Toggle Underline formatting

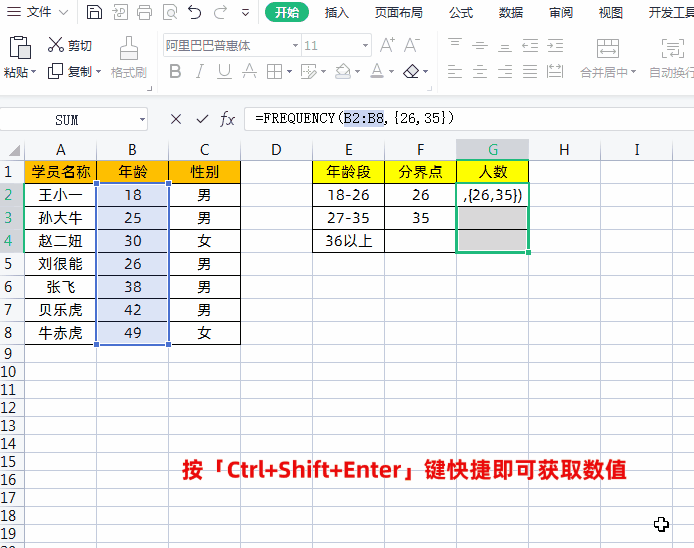tap(224, 71)
